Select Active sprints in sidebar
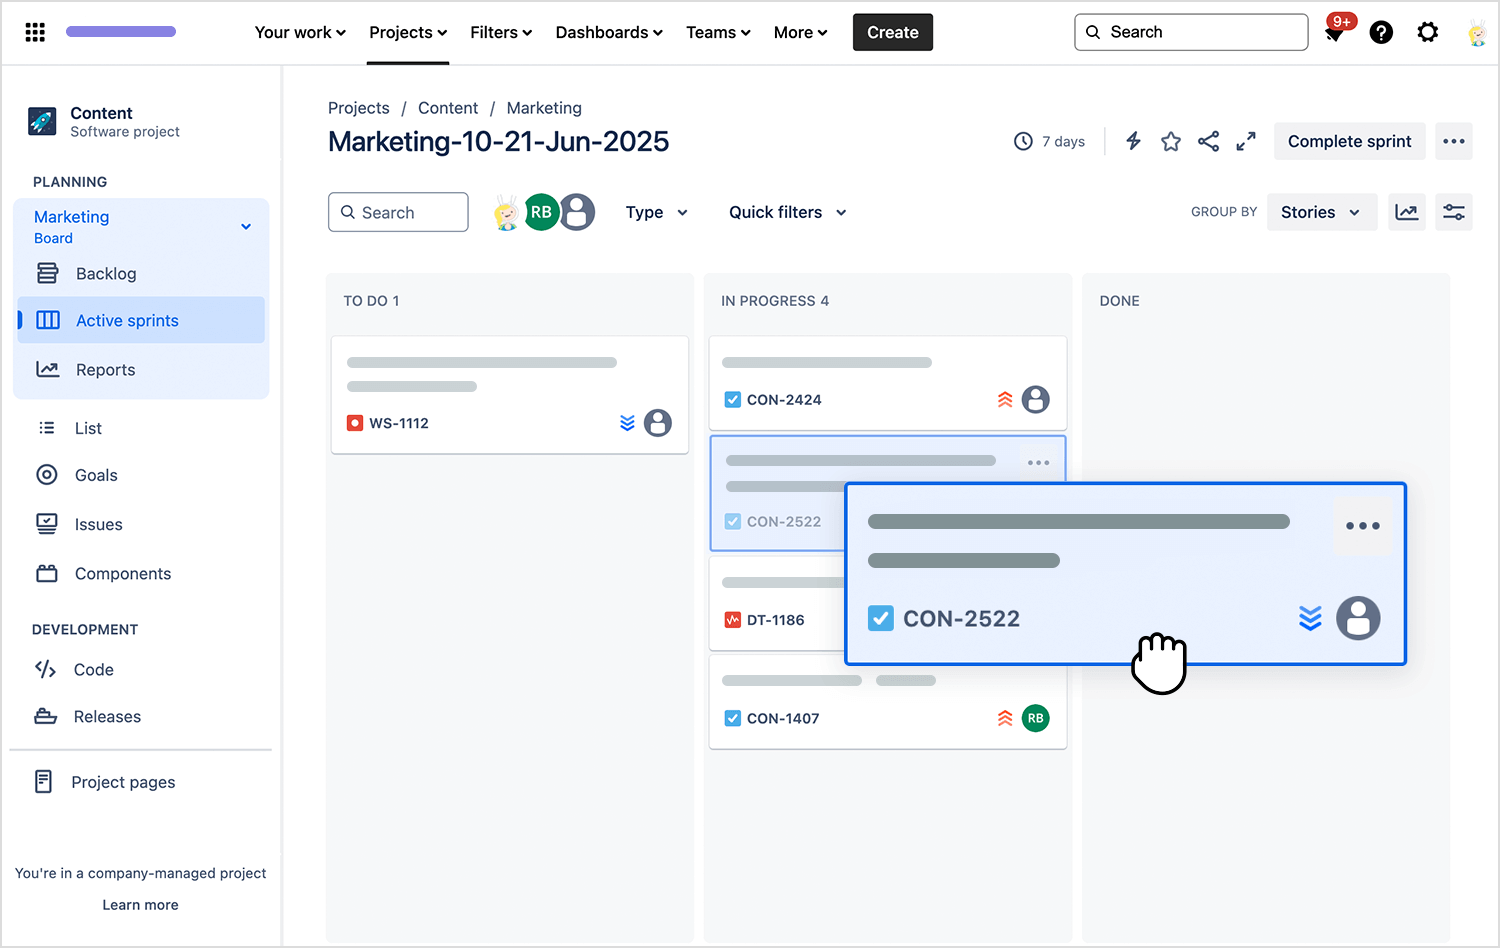Viewport: 1500px width, 948px height. click(x=141, y=320)
